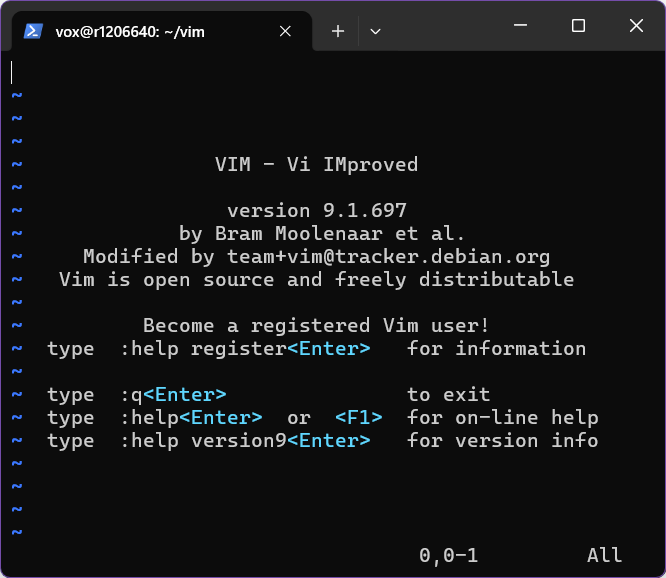Click the text cursor on the first line
The width and height of the screenshot is (666, 578).
(x=12, y=72)
